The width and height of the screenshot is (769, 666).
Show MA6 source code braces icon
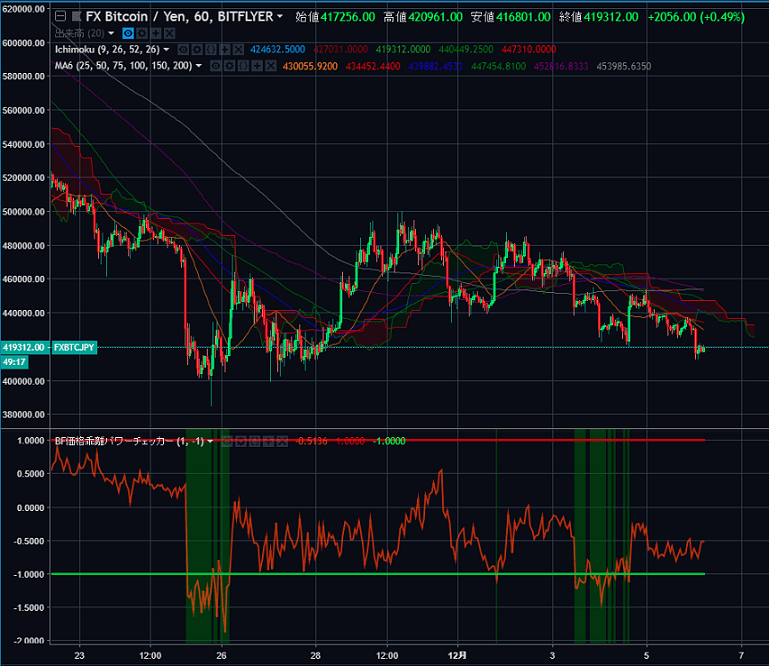(x=243, y=66)
